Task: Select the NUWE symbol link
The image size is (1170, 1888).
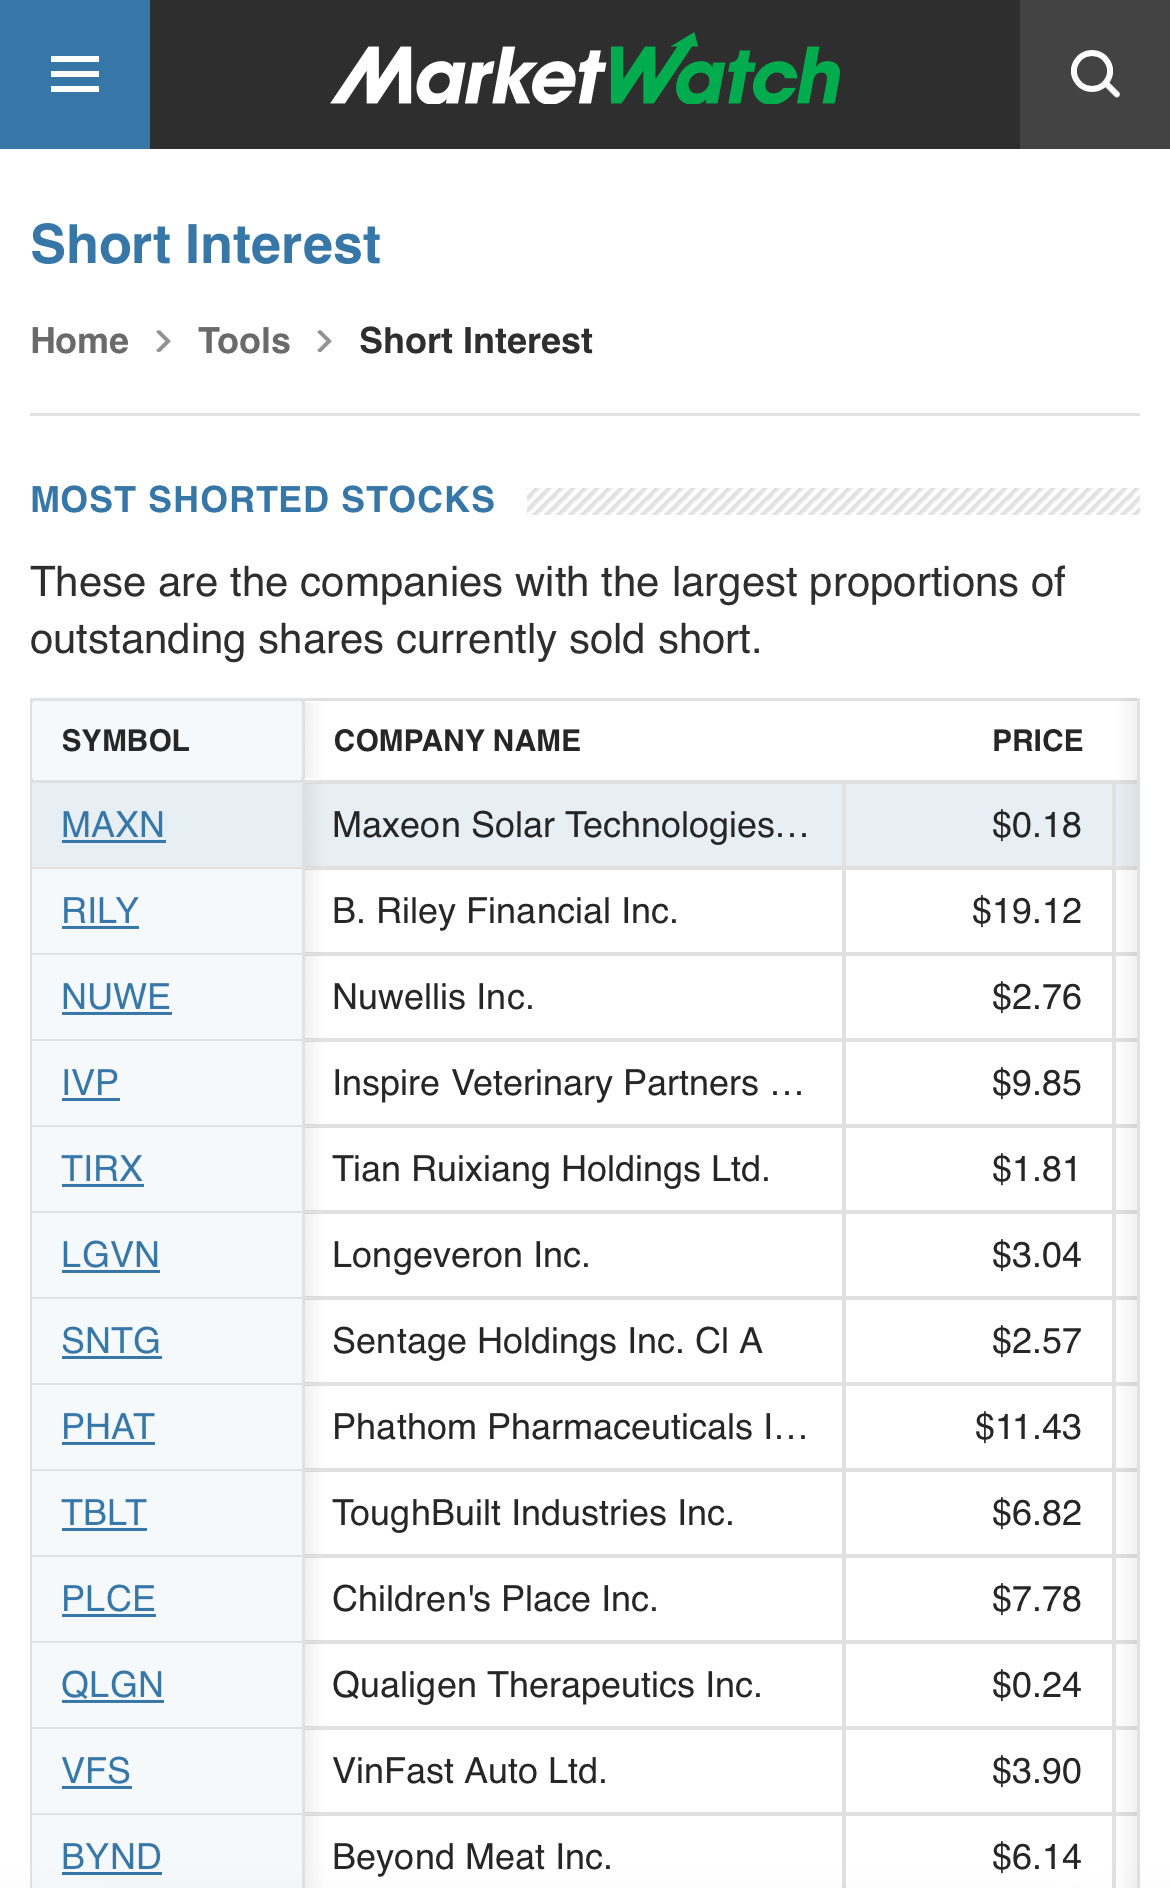Action: coord(116,997)
